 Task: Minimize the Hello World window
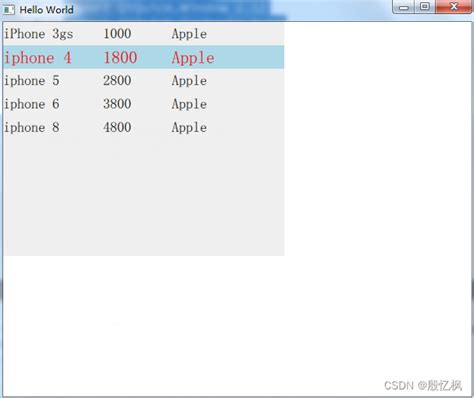404,7
